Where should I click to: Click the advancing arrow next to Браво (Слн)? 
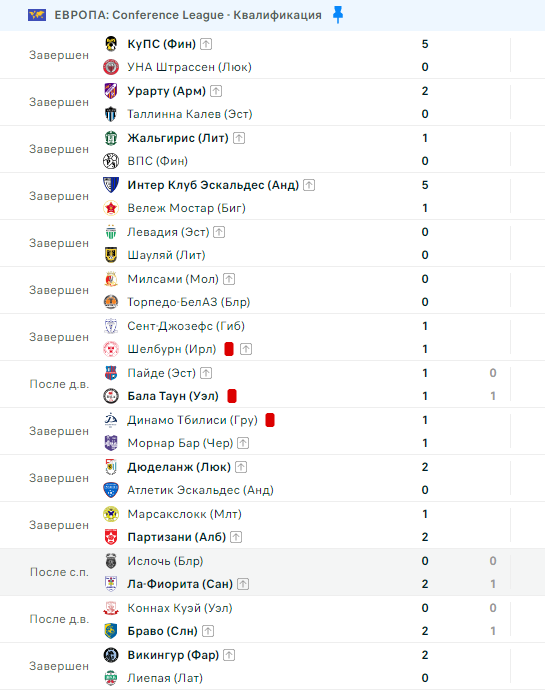[x=208, y=631]
